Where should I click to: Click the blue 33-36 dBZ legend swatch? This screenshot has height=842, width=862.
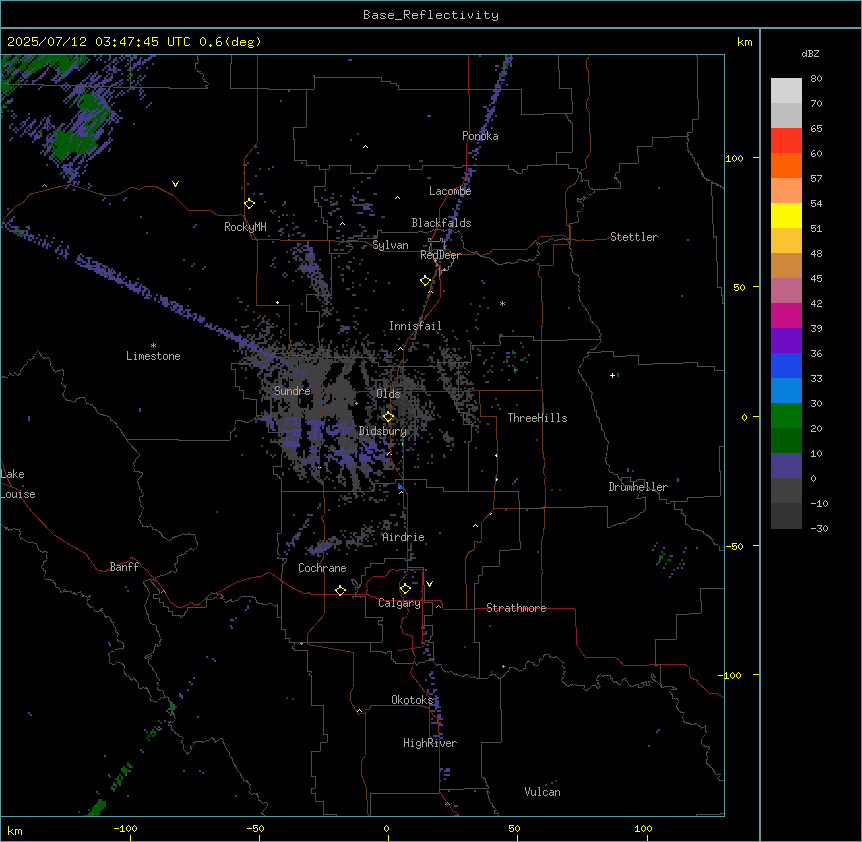[786, 365]
